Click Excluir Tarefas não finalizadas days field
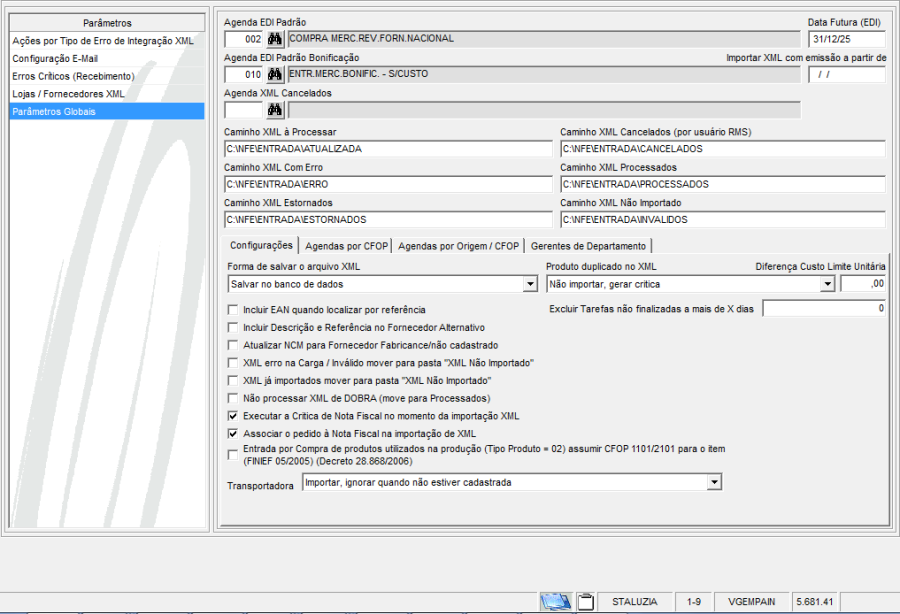 pos(824,309)
